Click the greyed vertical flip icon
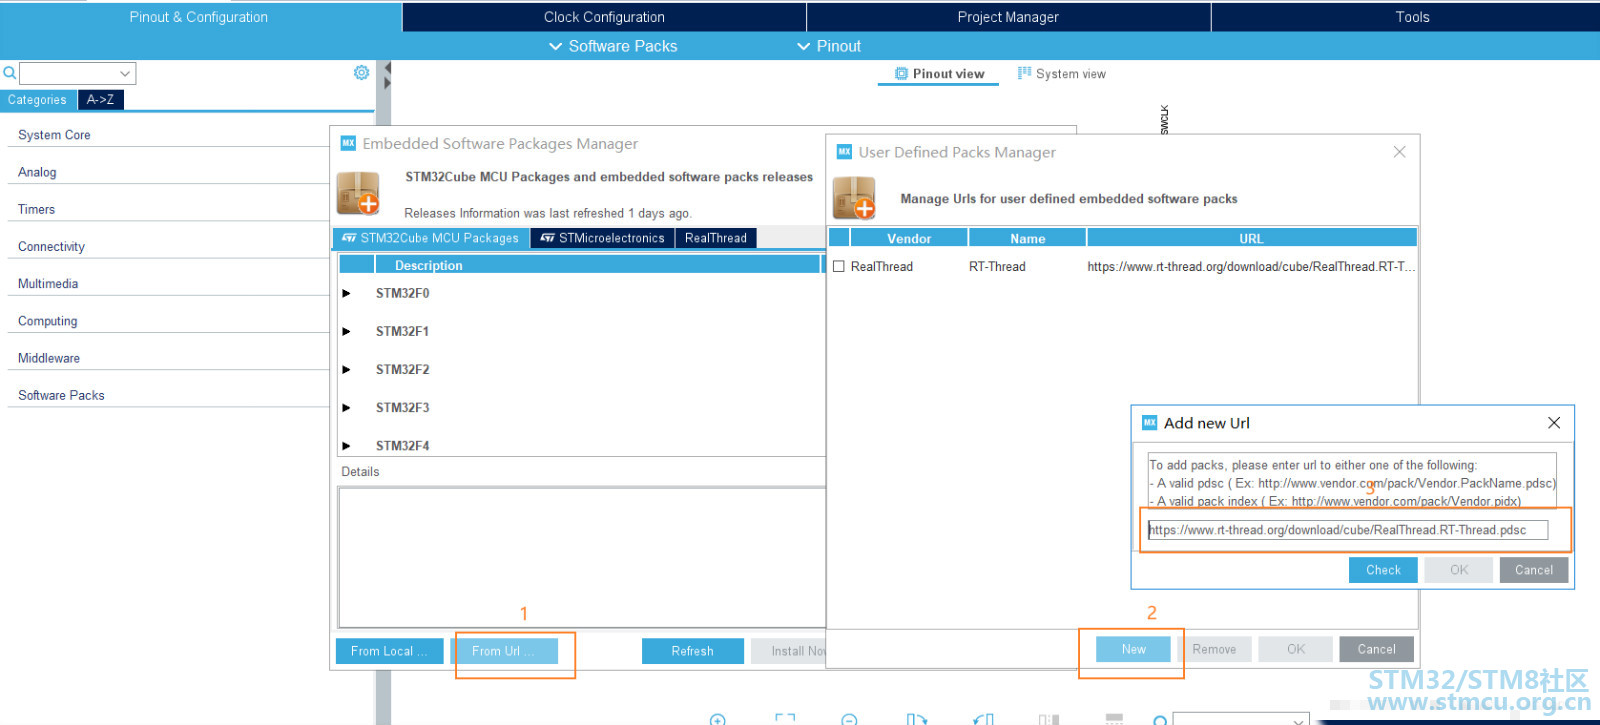This screenshot has height=725, width=1600. pos(1048,719)
